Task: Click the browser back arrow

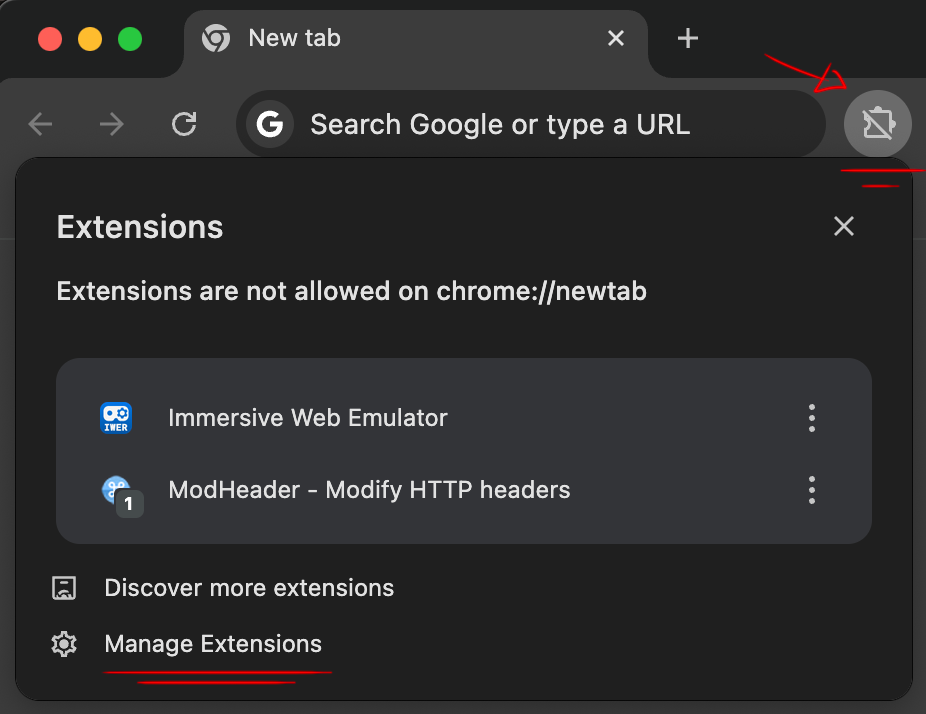Action: [40, 124]
